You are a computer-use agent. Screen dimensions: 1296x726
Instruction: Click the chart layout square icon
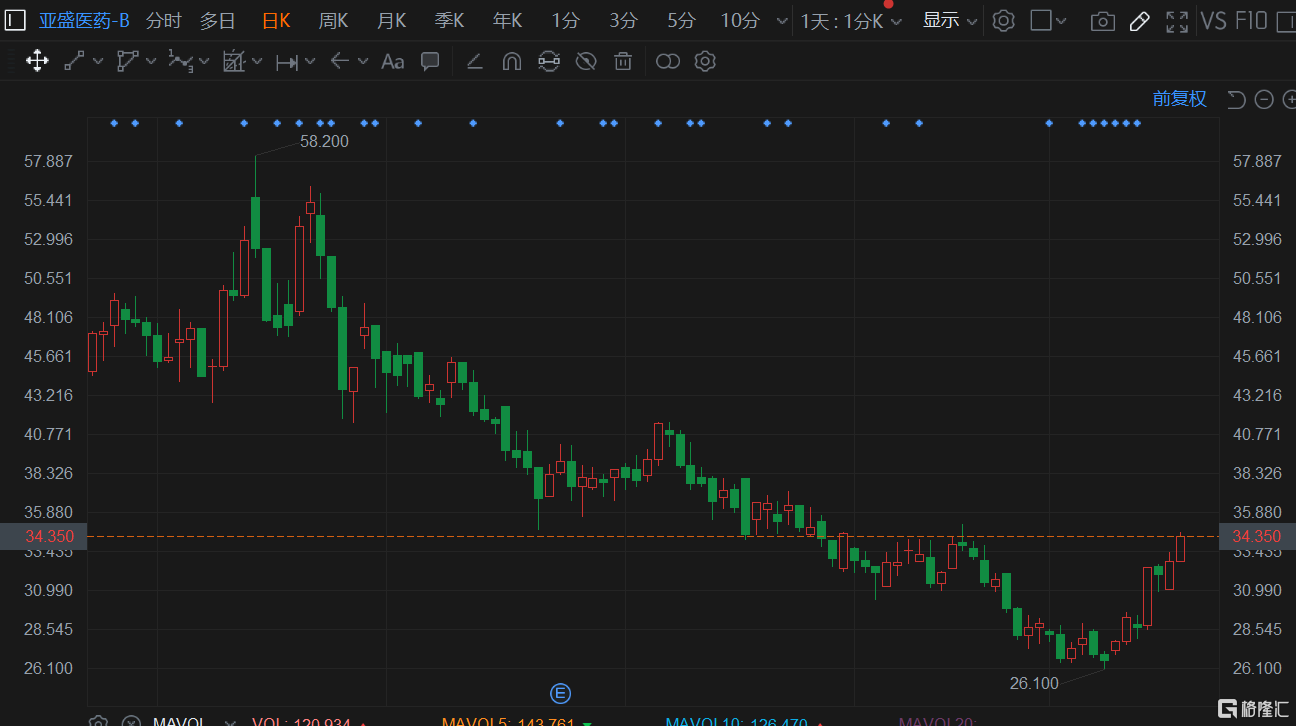coord(1041,20)
